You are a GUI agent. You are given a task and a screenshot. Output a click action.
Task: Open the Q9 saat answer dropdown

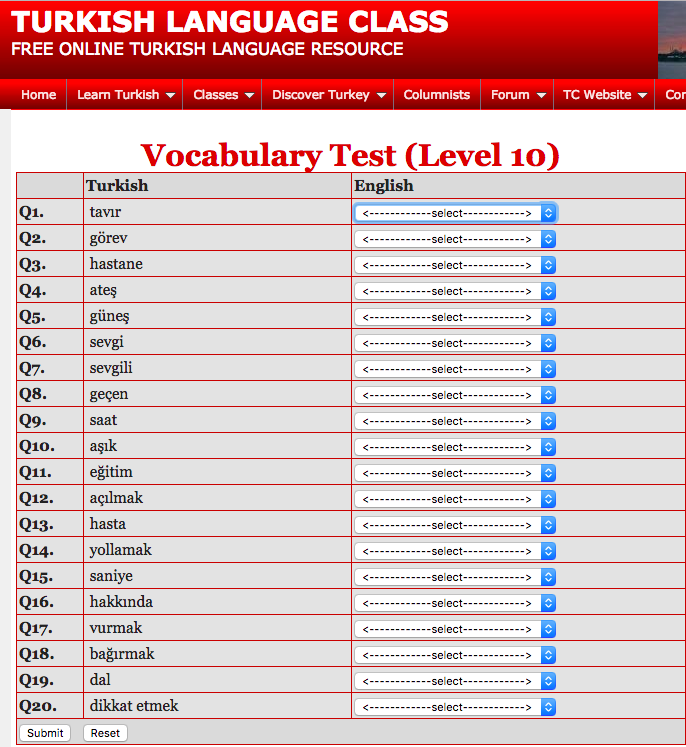[455, 421]
